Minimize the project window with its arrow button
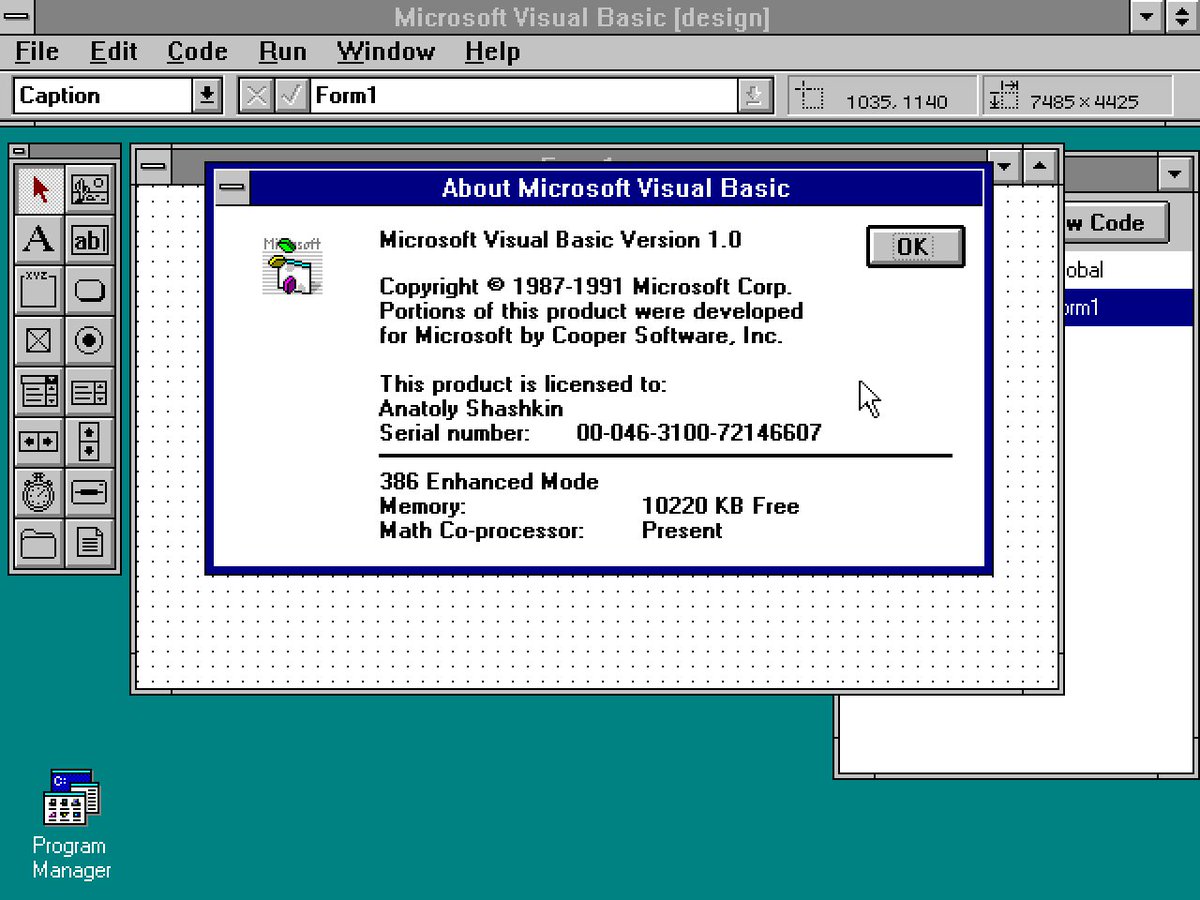This screenshot has height=900, width=1200. 1175,174
